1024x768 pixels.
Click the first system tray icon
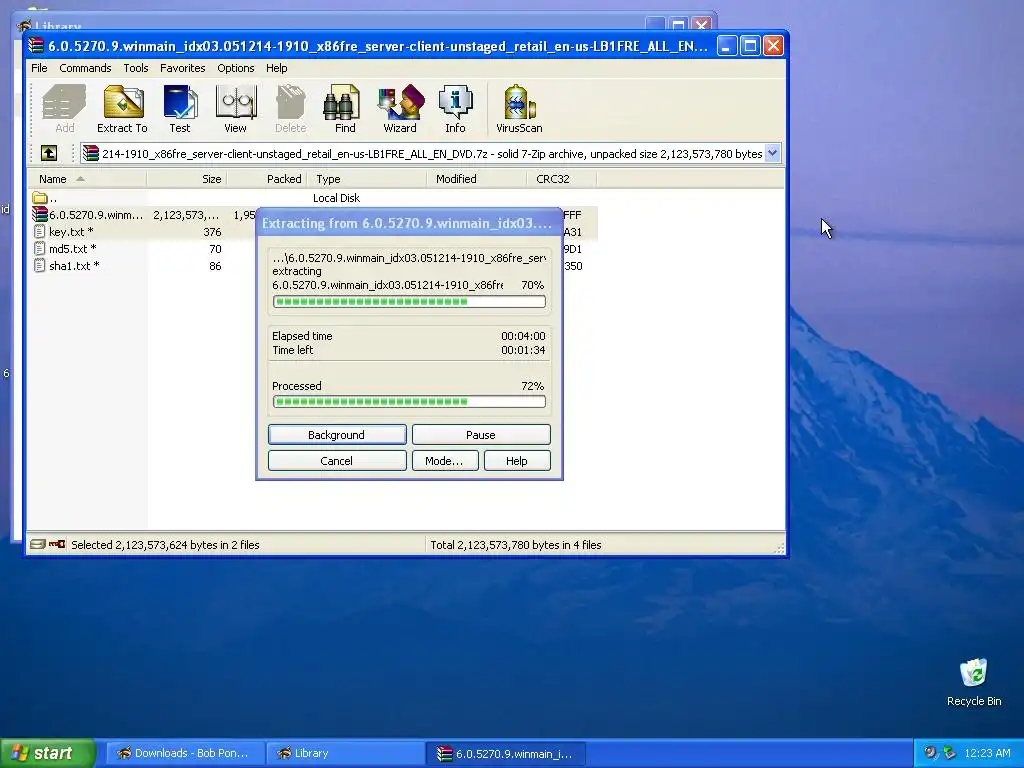930,753
